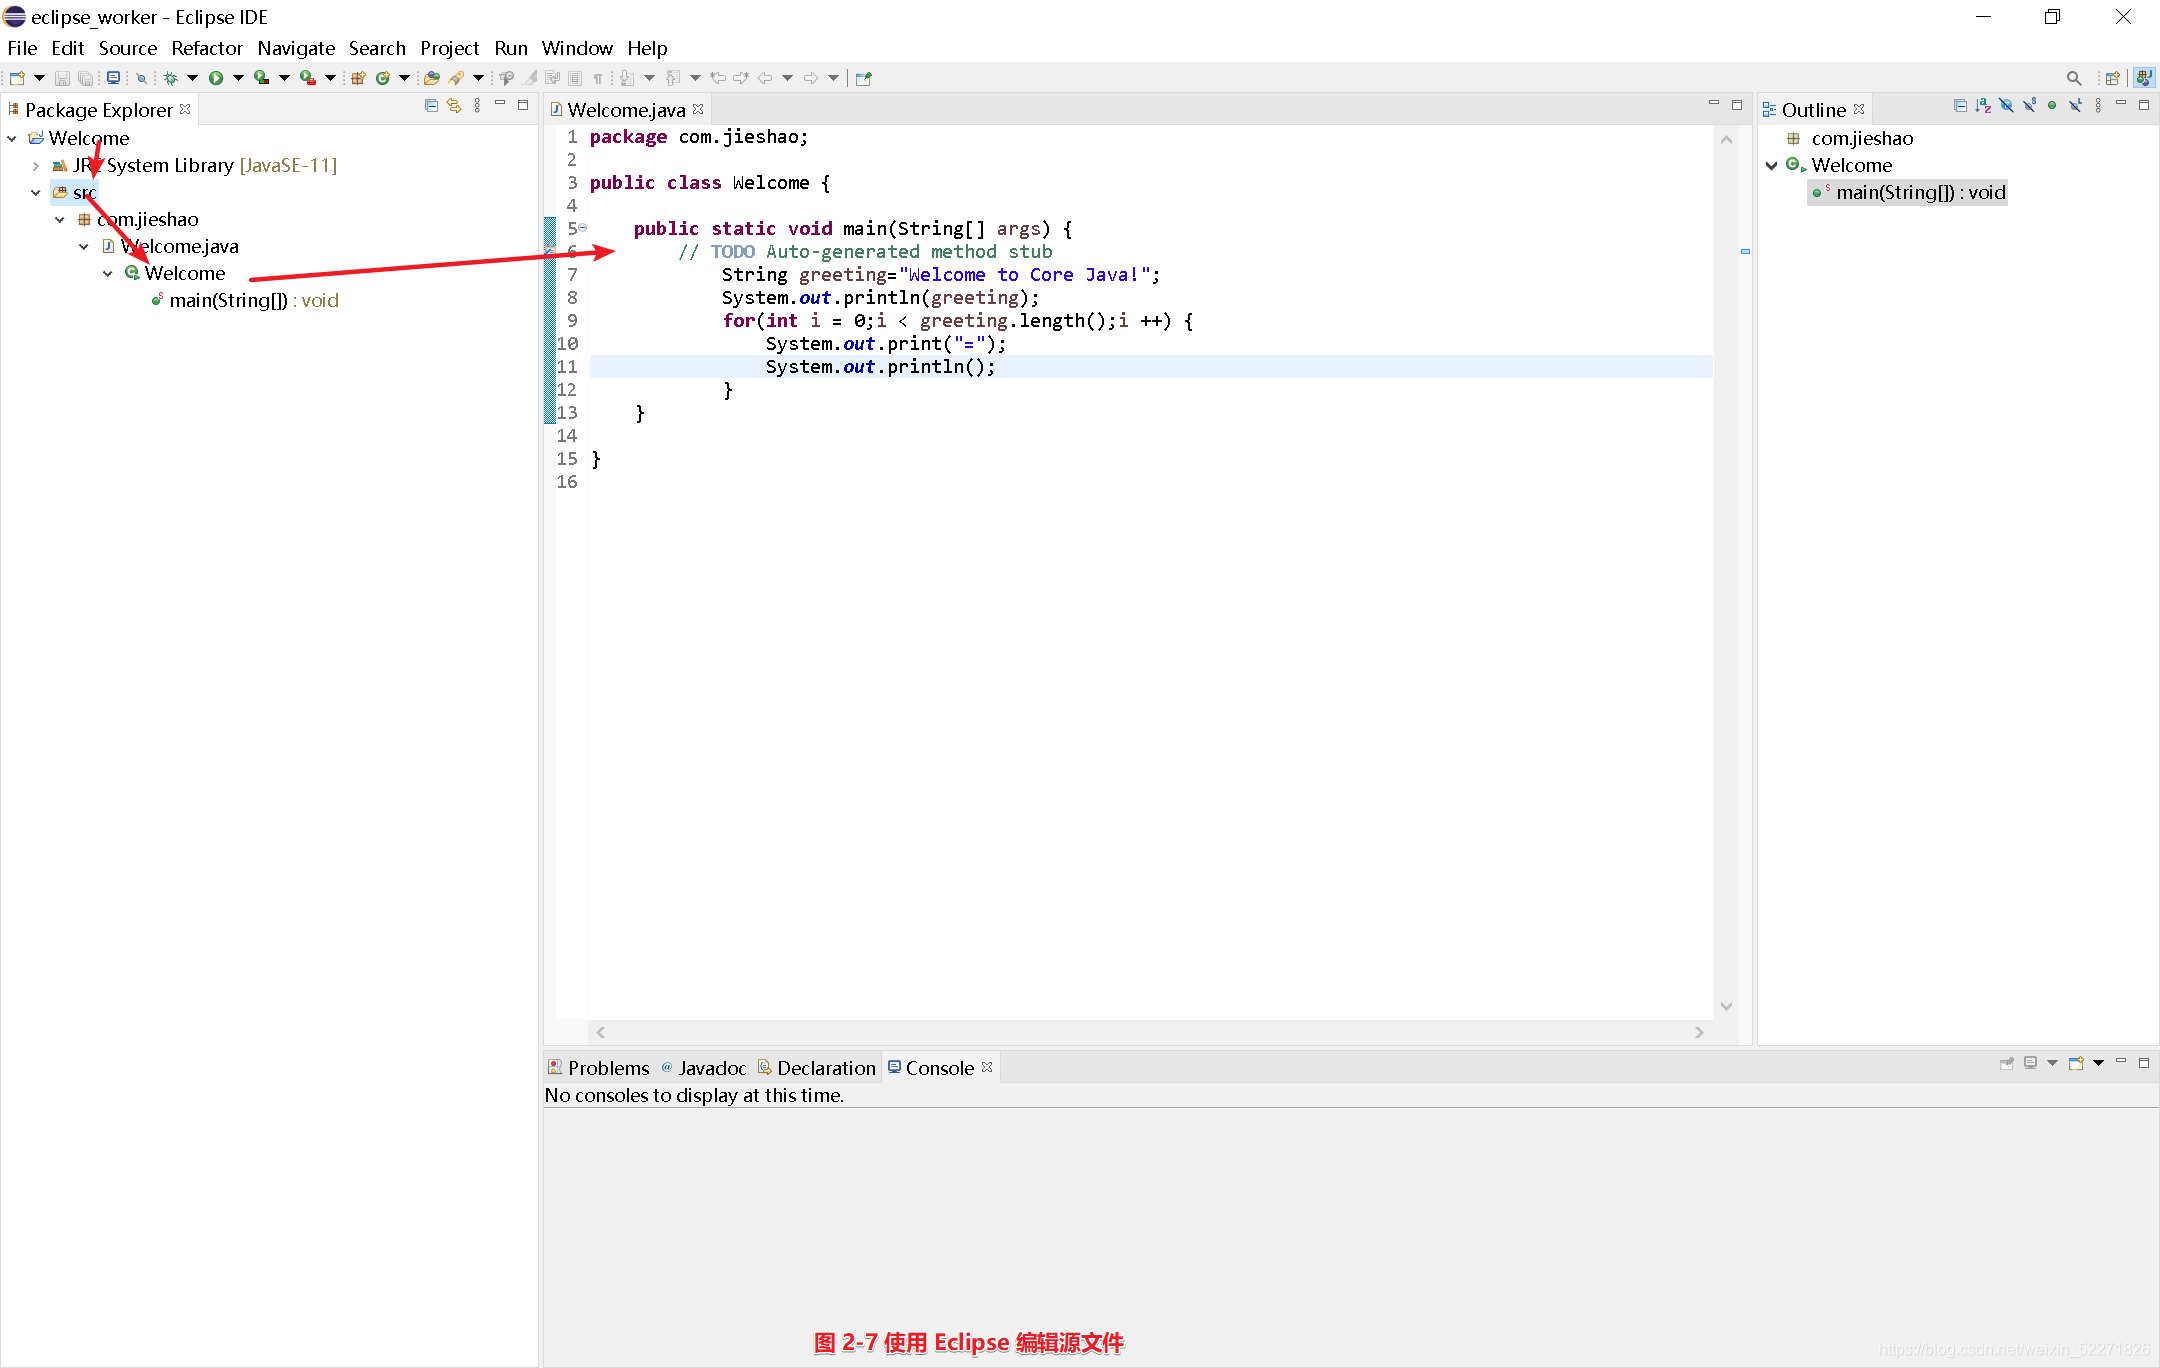
Task: Collapse the Welcome project tree node
Action: pos(12,138)
